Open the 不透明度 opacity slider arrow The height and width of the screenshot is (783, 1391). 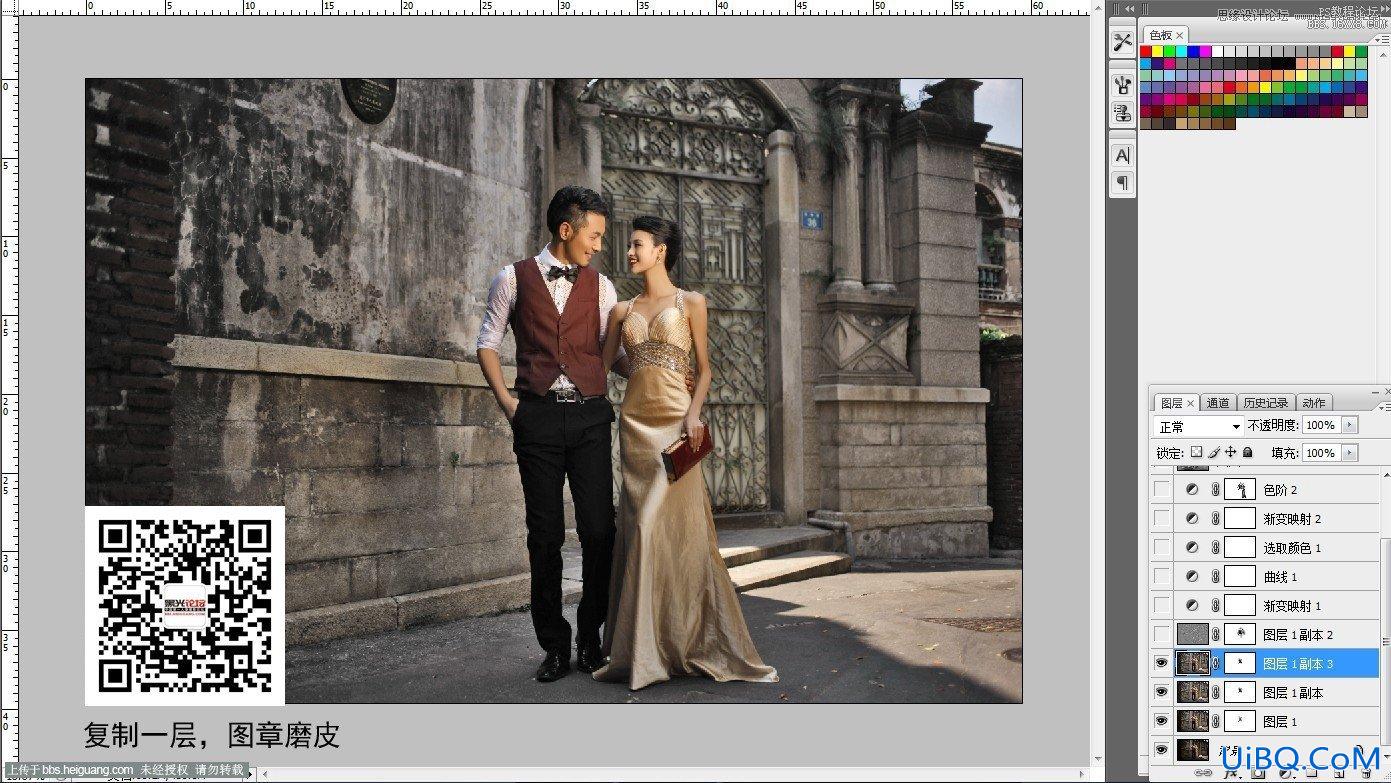click(1350, 425)
